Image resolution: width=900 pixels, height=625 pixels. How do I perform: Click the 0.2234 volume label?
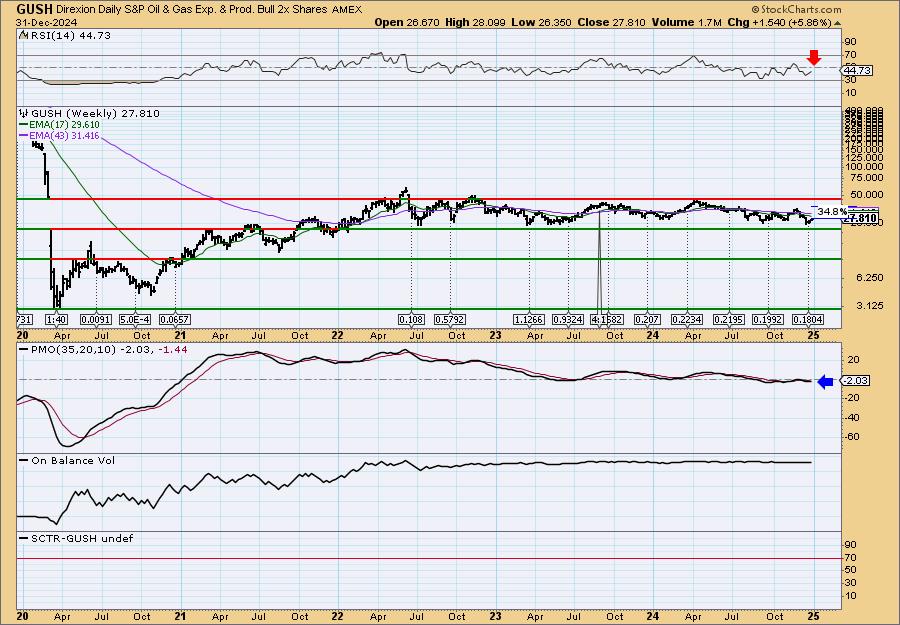pyautogui.click(x=687, y=320)
